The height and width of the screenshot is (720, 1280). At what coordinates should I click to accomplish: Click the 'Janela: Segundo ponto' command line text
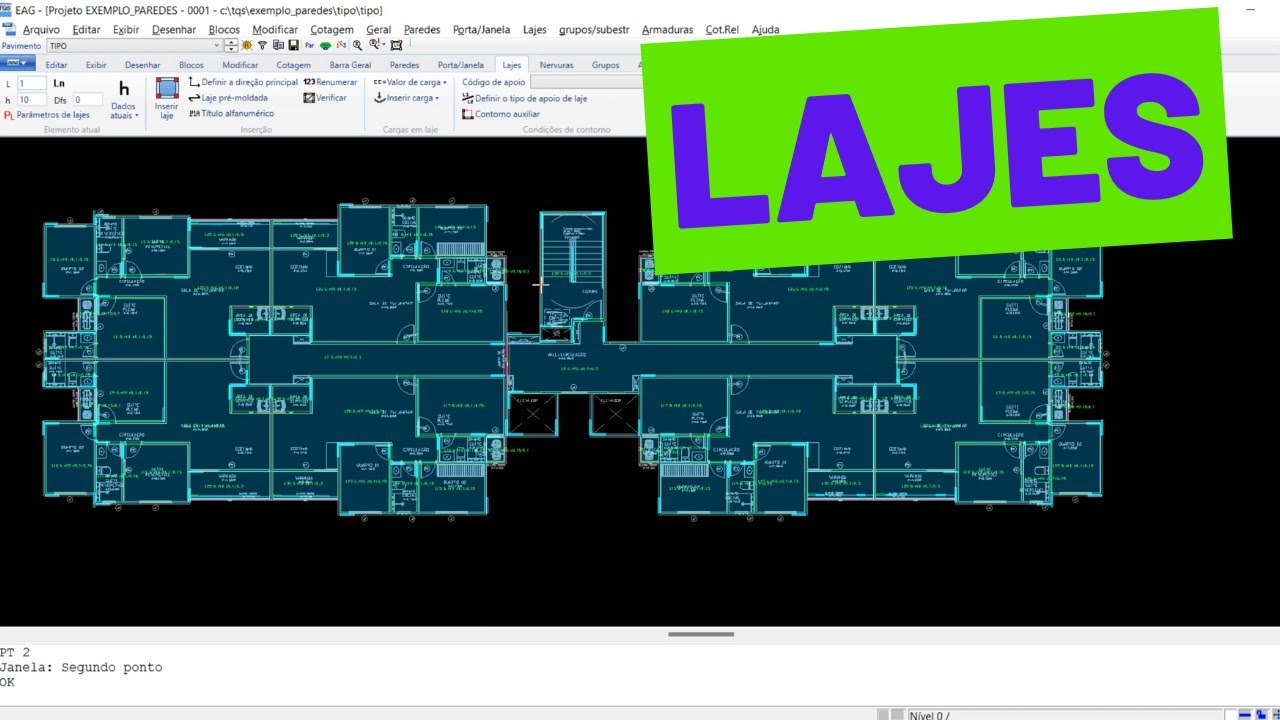click(81, 667)
